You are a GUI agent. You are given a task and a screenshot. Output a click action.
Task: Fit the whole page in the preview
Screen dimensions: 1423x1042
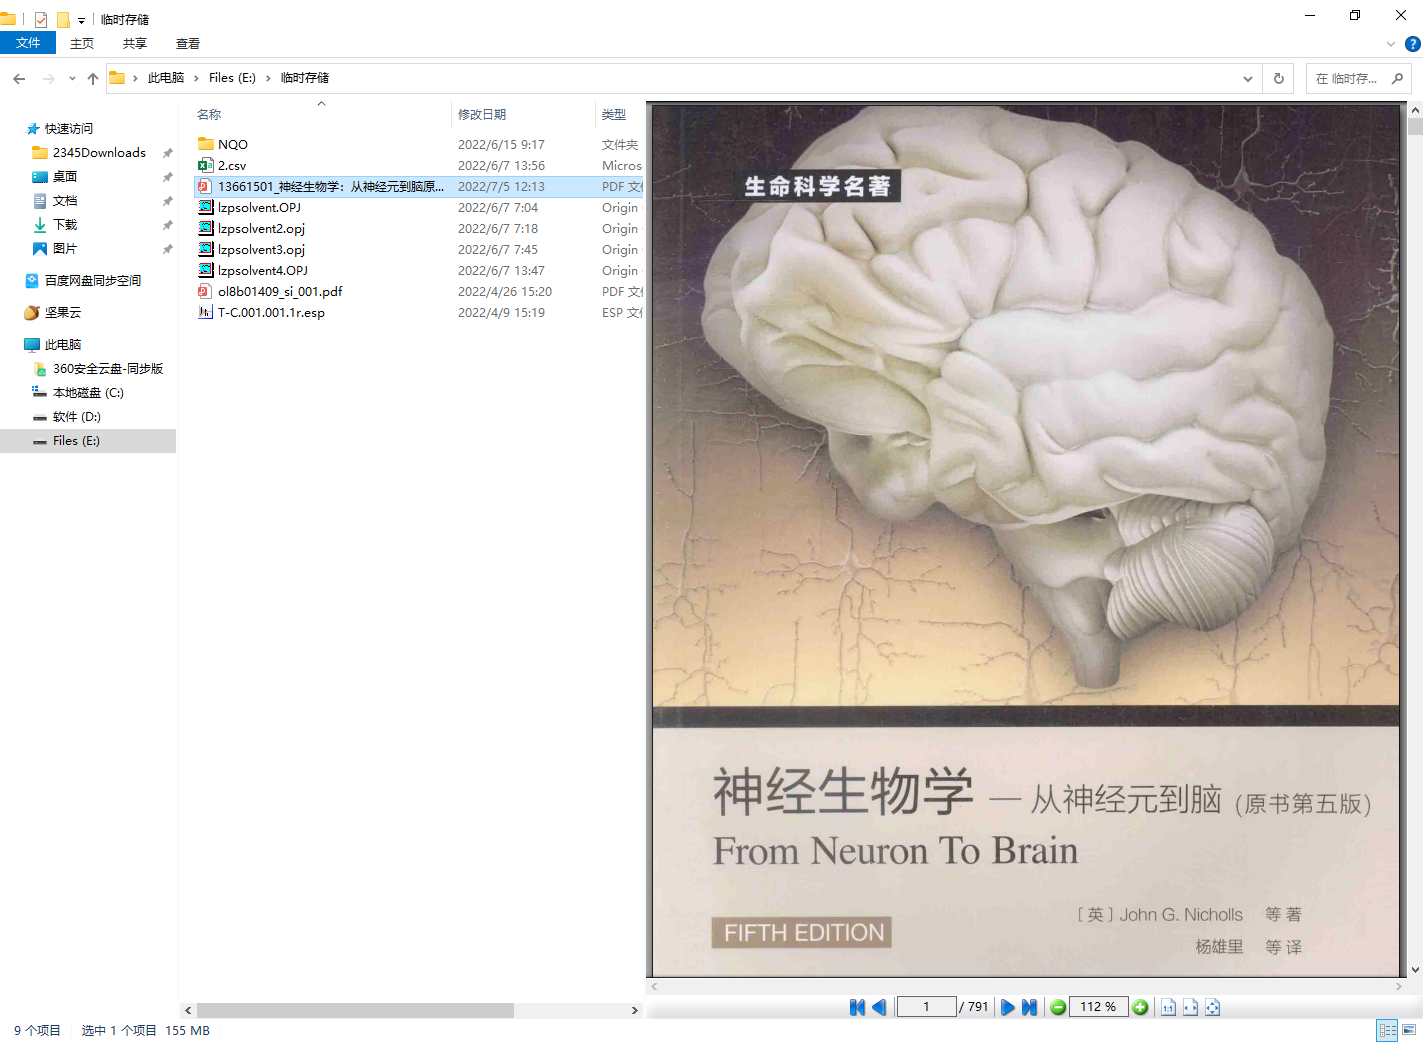(1212, 1007)
